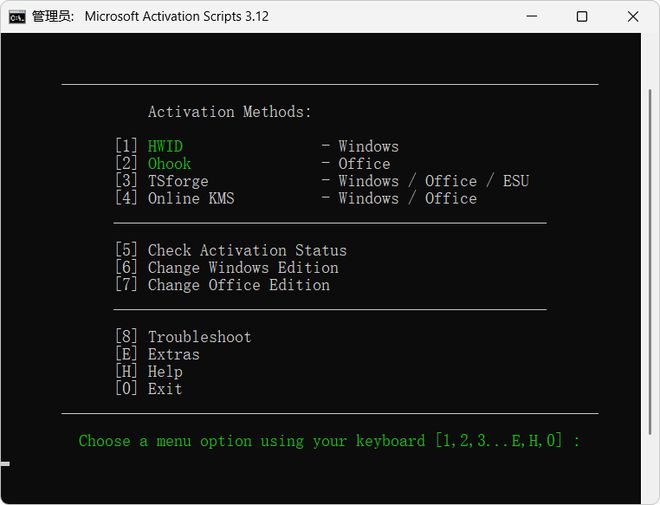Screen dimensions: 660x505
Task: Click the Troubleshoot menu line
Action: coord(184,337)
